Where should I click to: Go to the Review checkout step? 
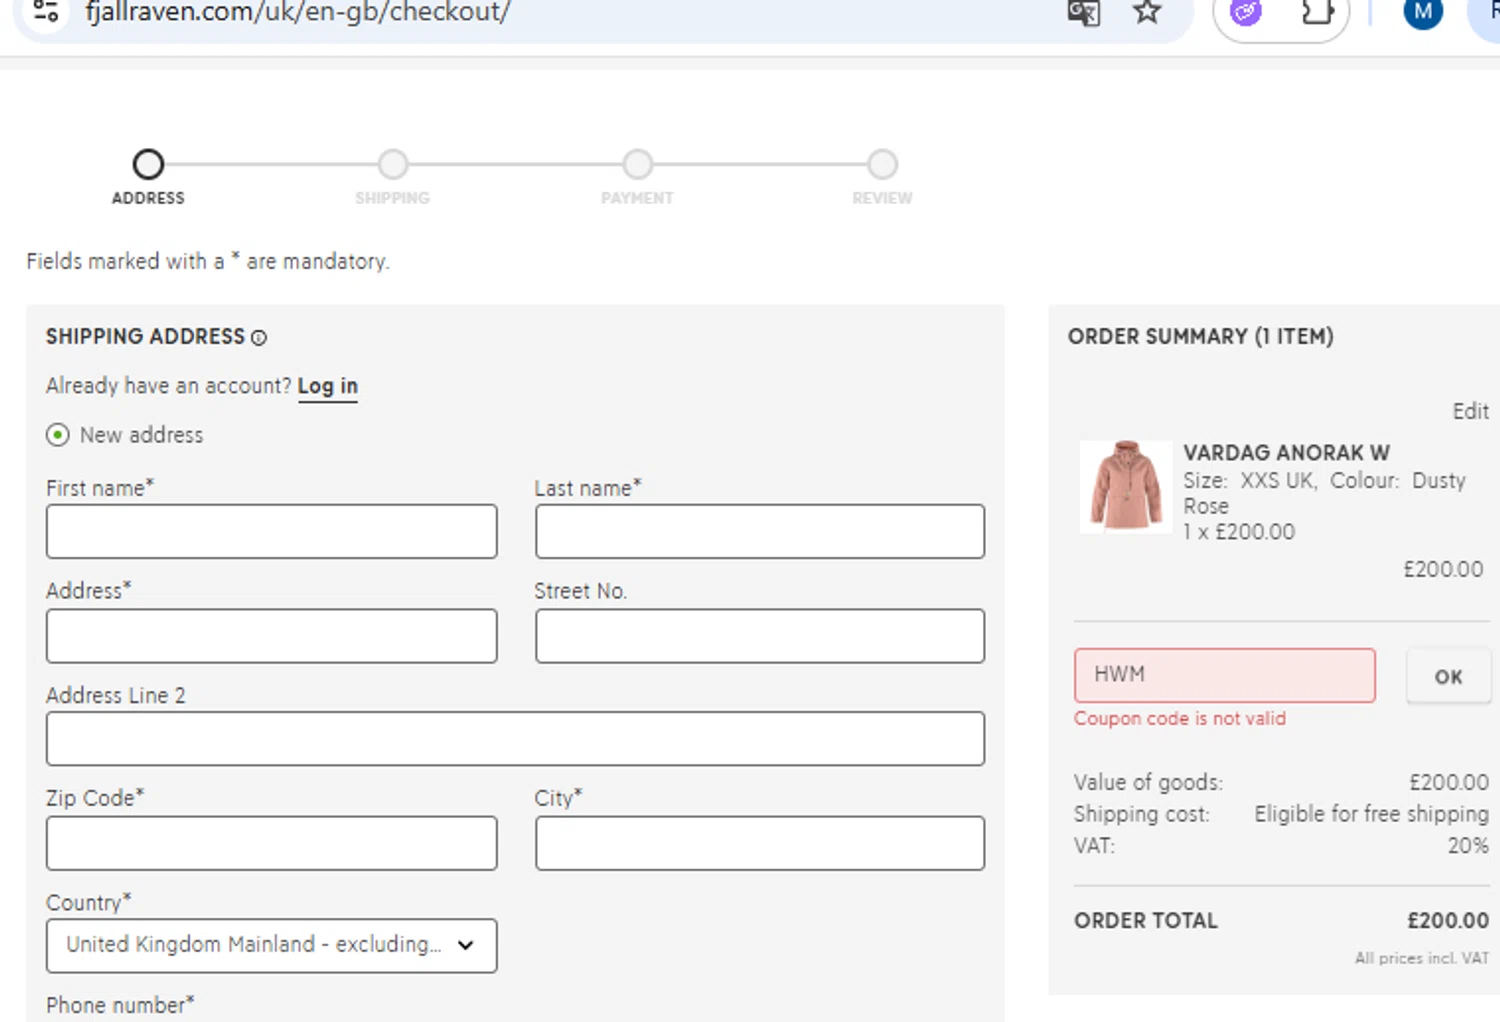tap(882, 164)
